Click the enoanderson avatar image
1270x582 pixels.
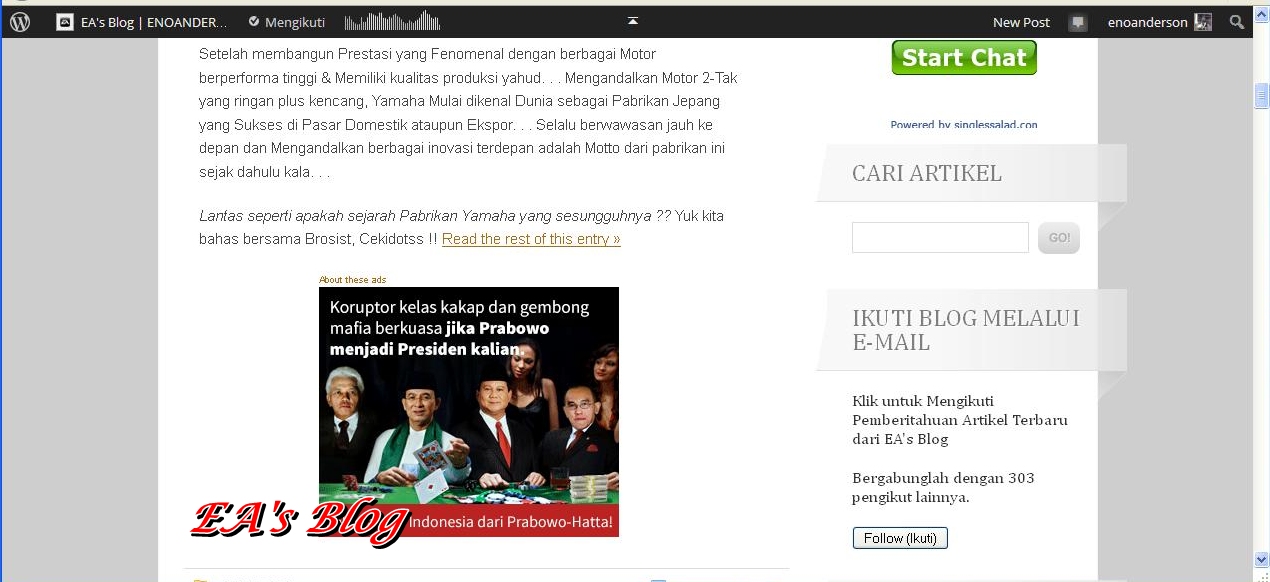(x=1203, y=22)
